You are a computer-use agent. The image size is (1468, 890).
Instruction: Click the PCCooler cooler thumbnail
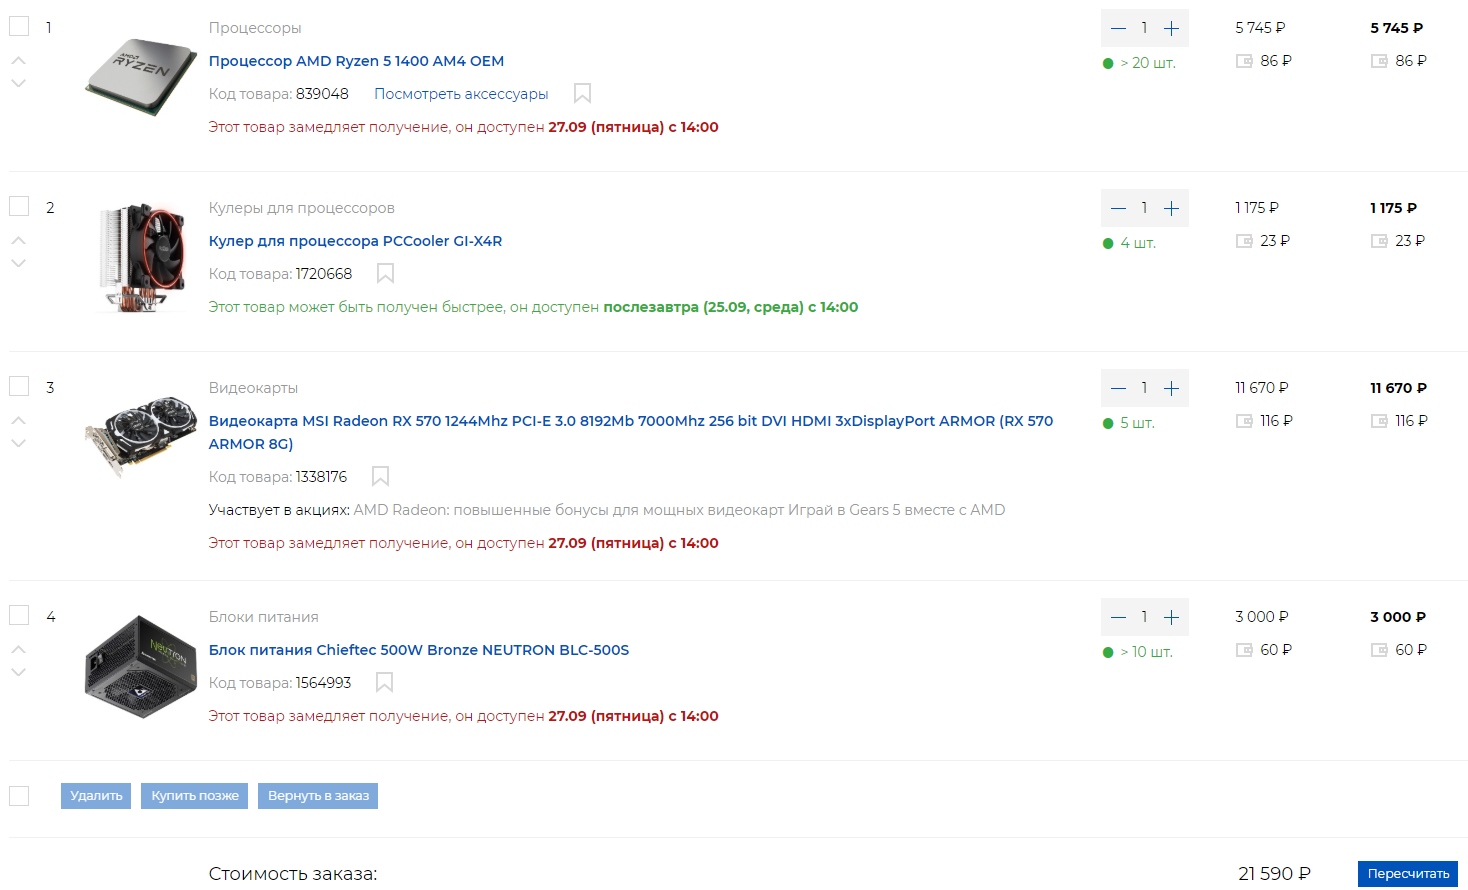141,258
